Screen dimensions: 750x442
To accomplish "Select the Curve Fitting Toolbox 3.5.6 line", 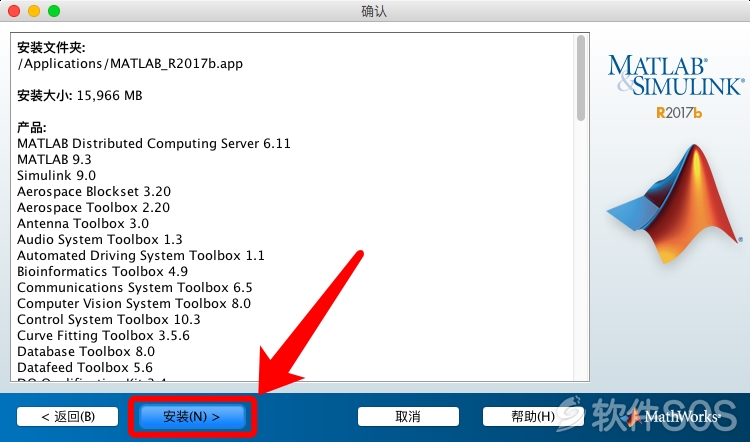I will pyautogui.click(x=103, y=335).
